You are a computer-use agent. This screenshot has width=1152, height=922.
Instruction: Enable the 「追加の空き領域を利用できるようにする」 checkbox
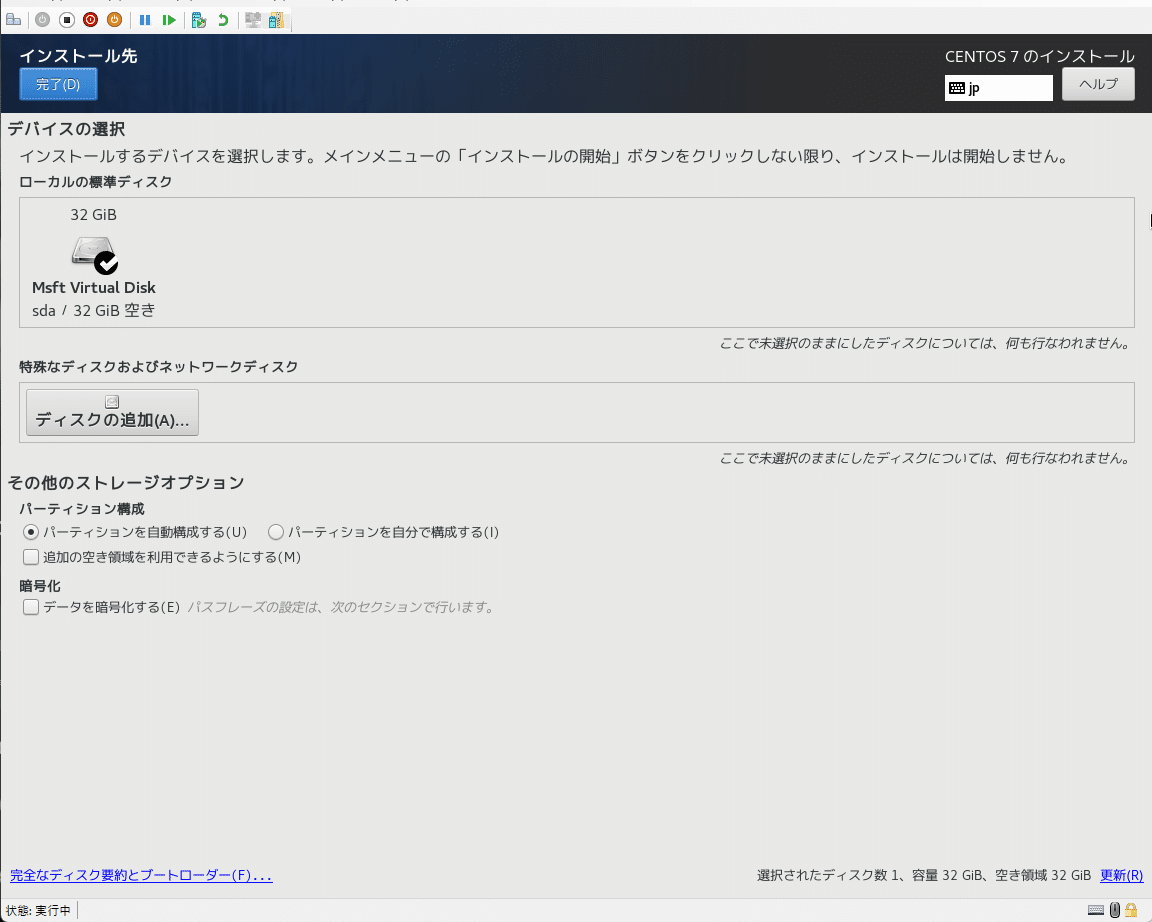pyautogui.click(x=30, y=556)
